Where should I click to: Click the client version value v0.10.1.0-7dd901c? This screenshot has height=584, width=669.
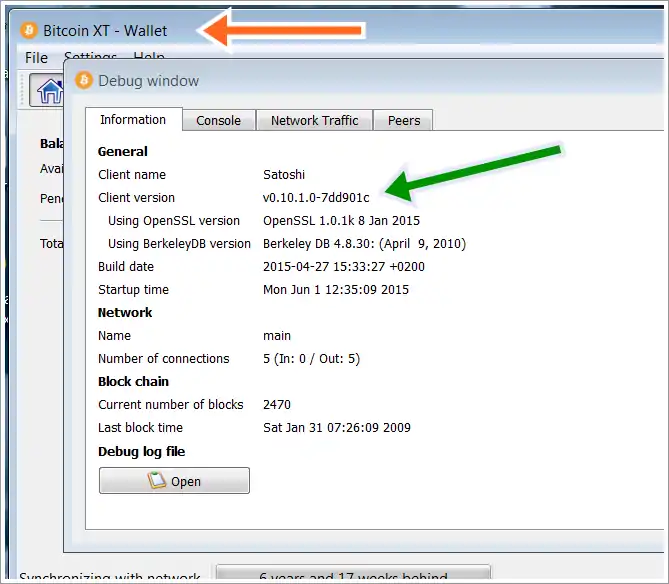pyautogui.click(x=316, y=198)
